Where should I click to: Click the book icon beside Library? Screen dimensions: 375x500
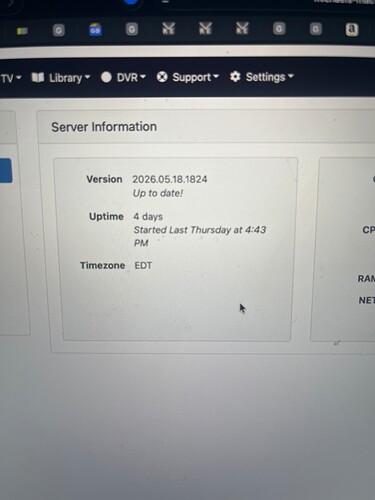[x=38, y=78]
